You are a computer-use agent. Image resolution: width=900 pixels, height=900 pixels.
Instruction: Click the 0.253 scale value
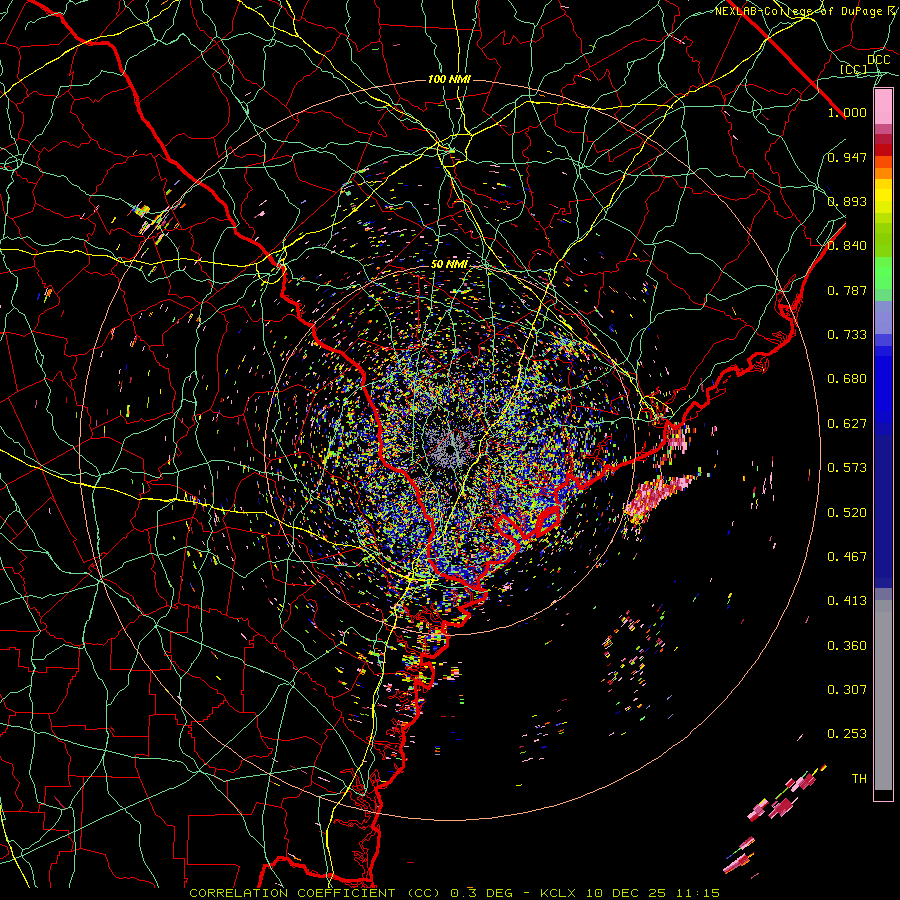coord(847,734)
